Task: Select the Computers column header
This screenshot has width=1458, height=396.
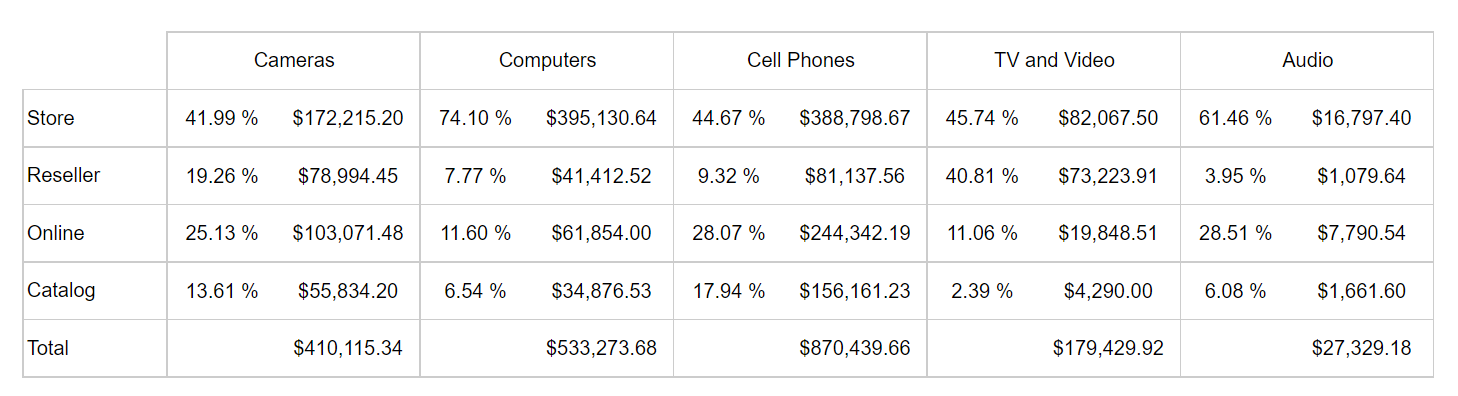Action: (547, 60)
